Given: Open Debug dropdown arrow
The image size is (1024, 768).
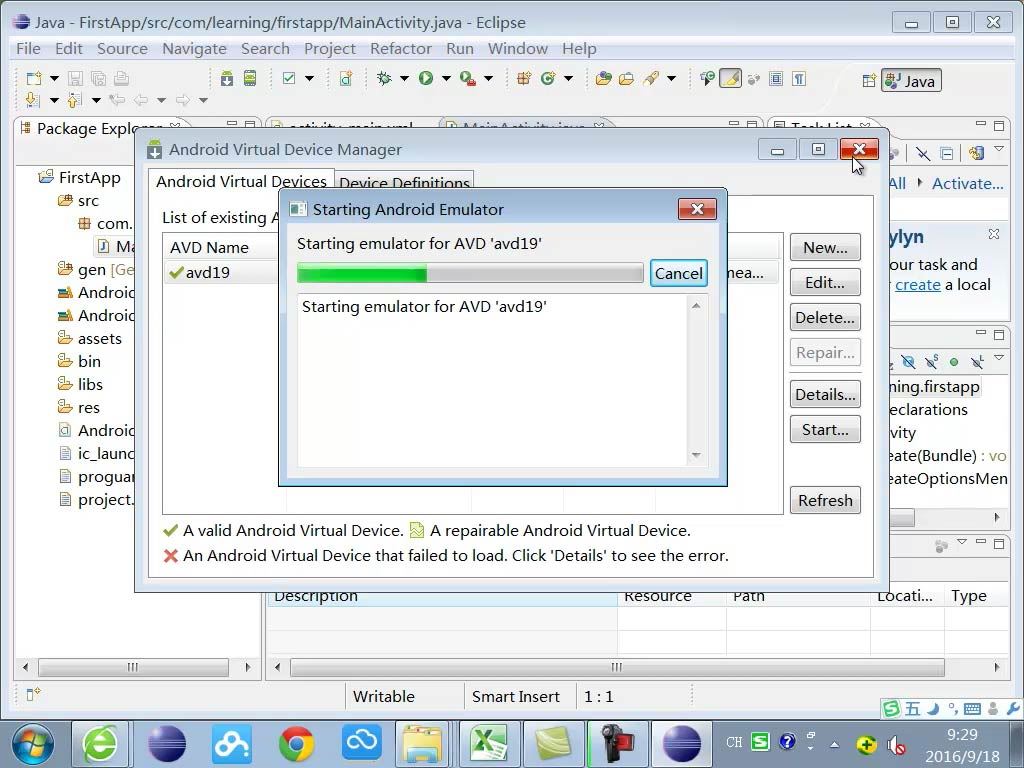Looking at the screenshot, I should pyautogui.click(x=404, y=78).
